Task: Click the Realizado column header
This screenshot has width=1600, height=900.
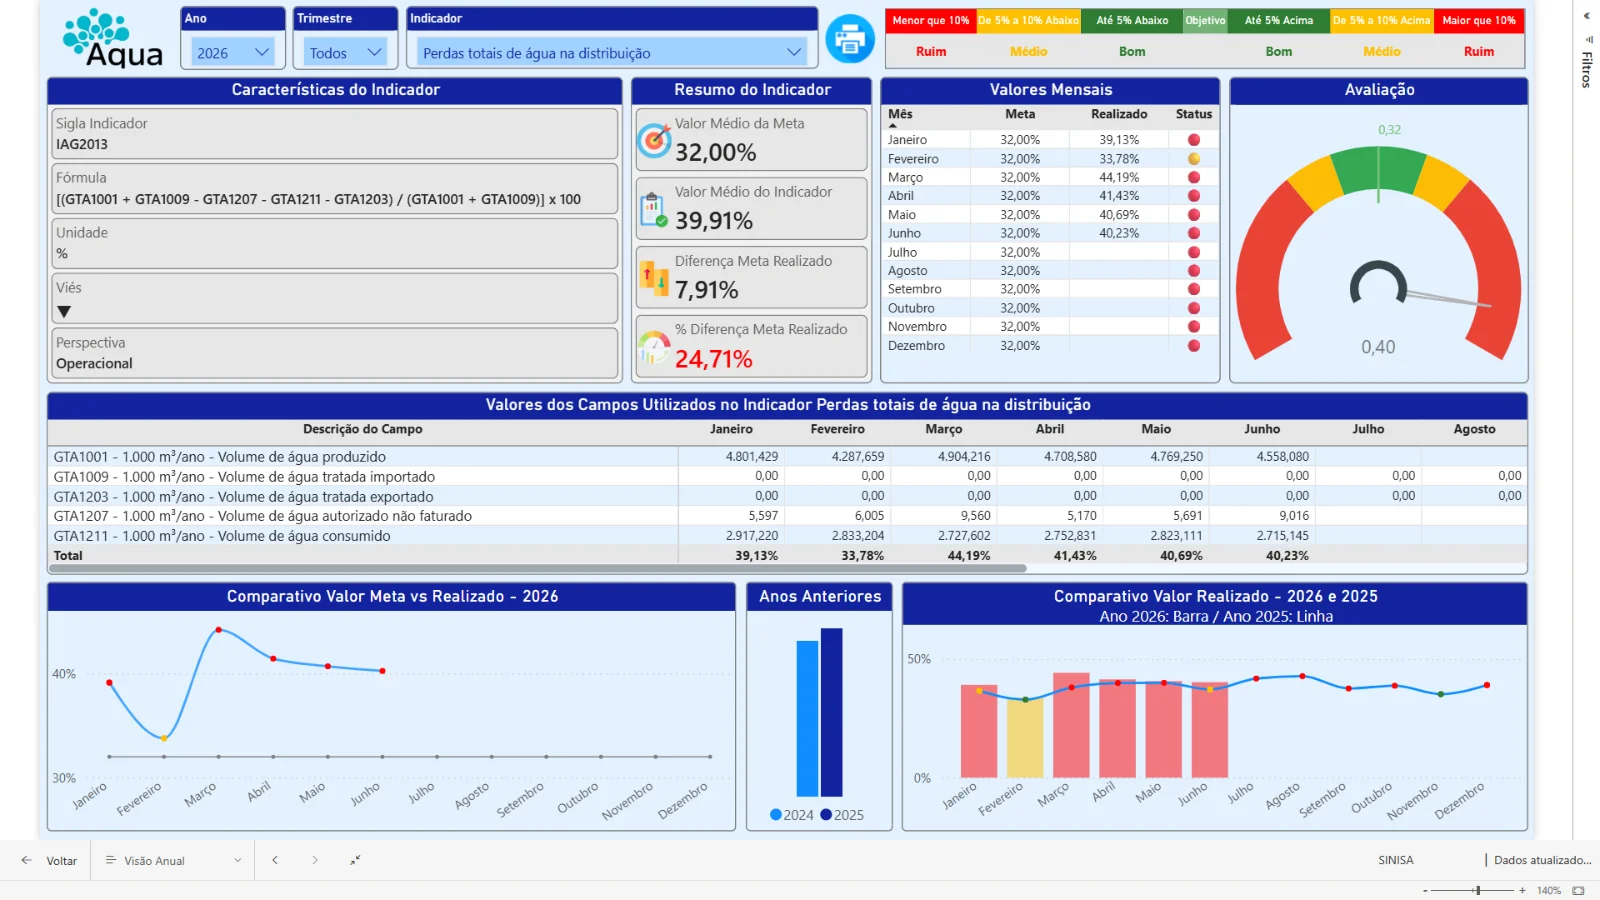Action: (1119, 114)
